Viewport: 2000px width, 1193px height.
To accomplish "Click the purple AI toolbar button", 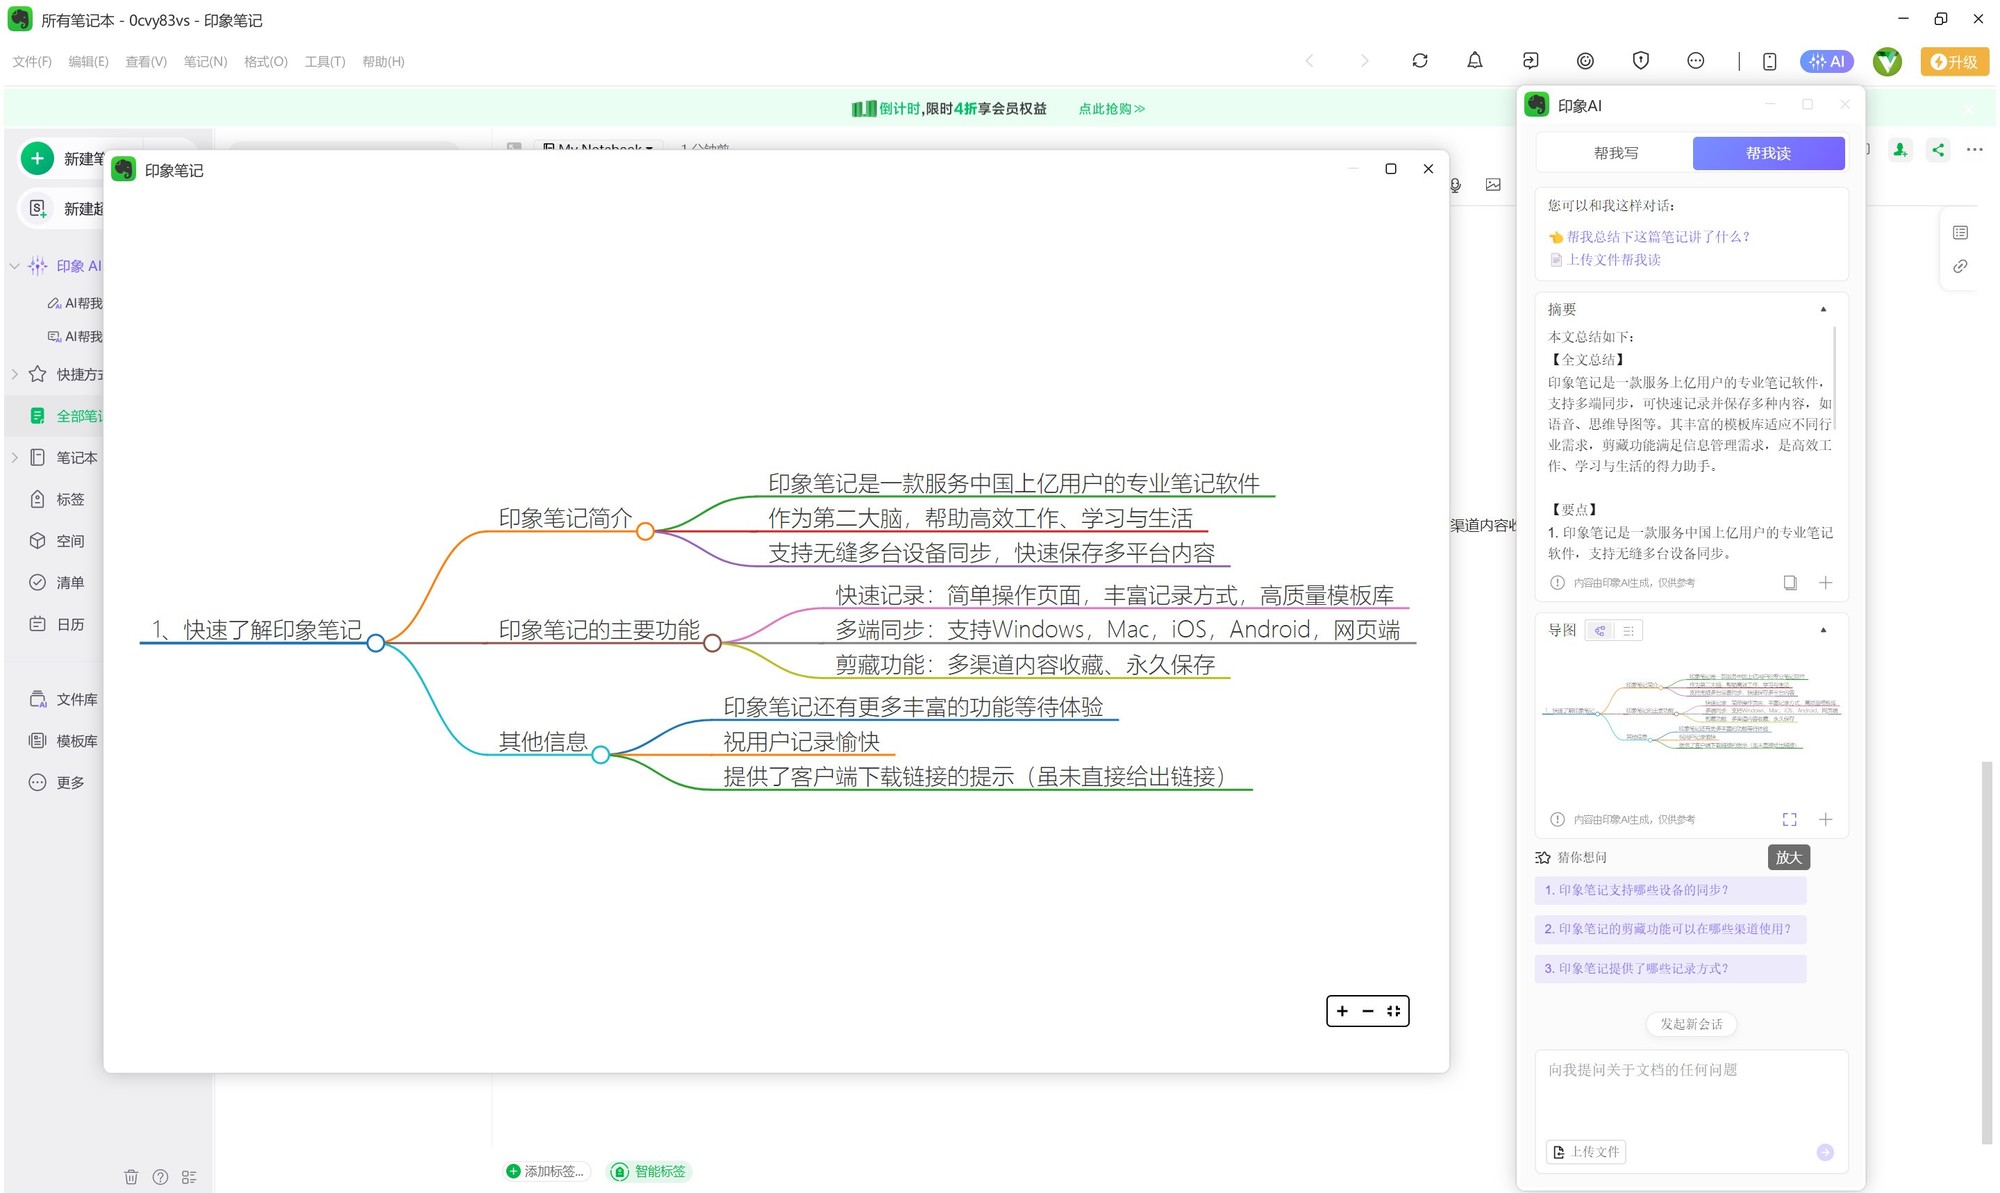I will (1827, 61).
